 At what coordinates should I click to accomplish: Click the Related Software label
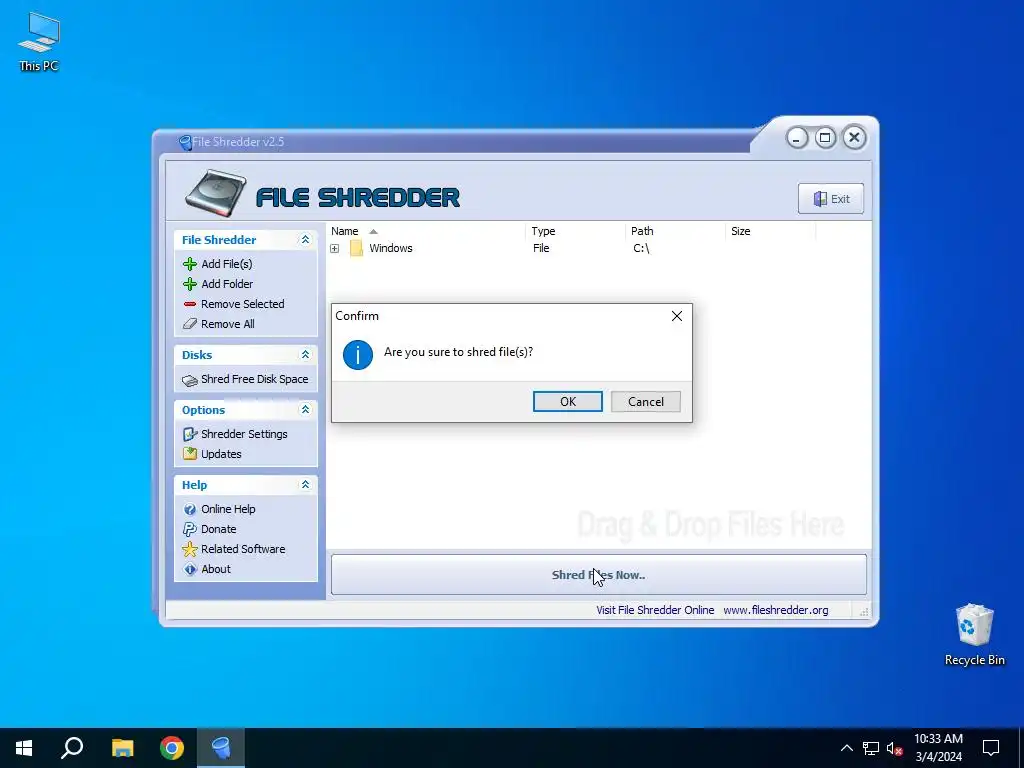(243, 549)
